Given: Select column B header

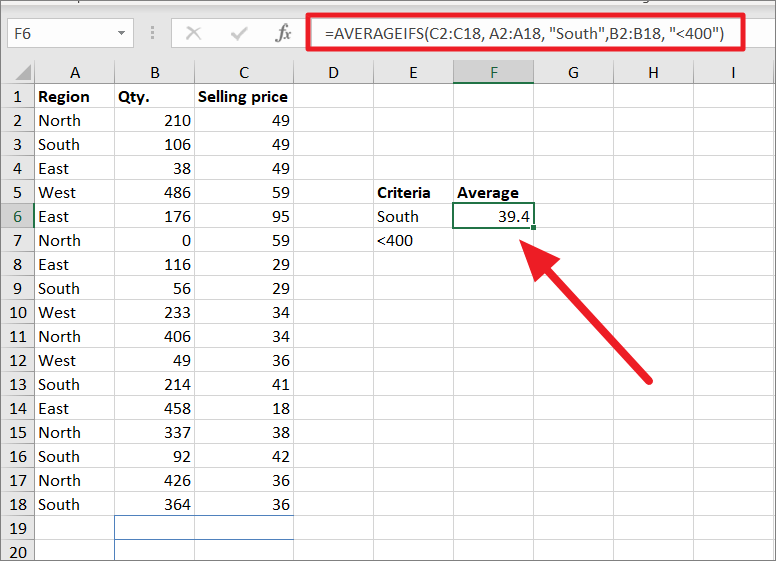Looking at the screenshot, I should [x=154, y=72].
